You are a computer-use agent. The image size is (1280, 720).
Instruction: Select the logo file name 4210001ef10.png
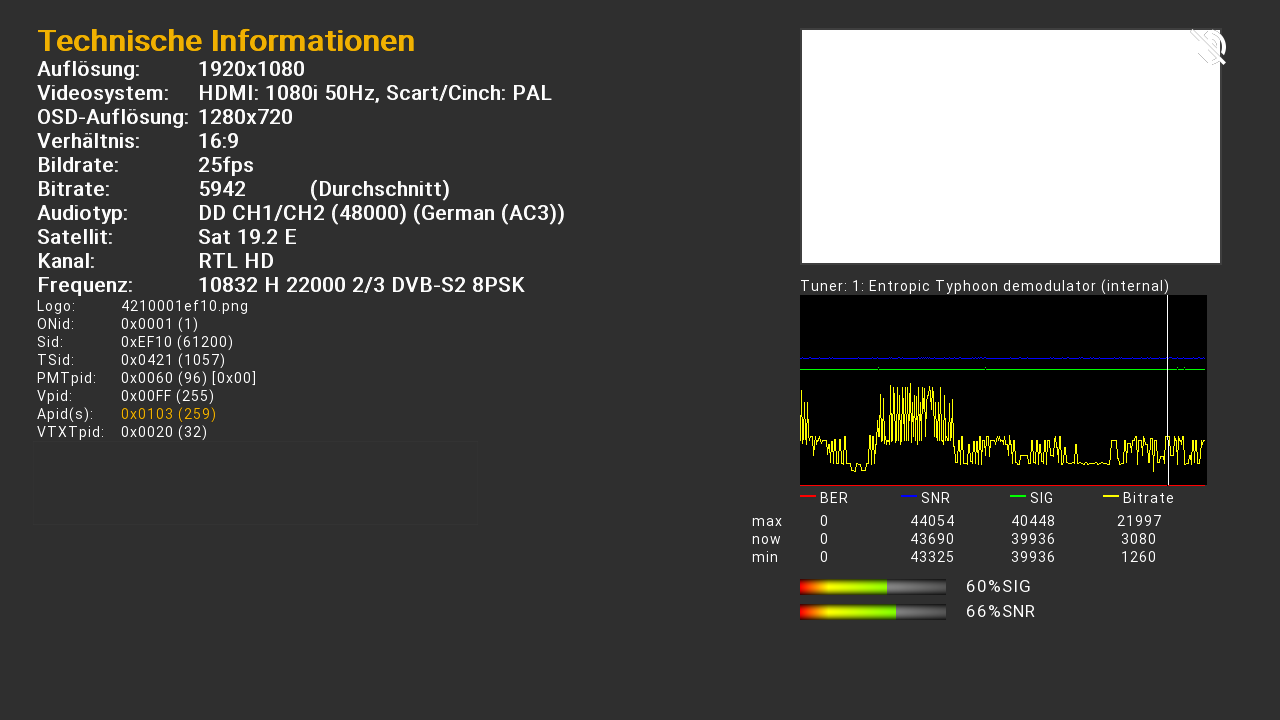(x=184, y=306)
